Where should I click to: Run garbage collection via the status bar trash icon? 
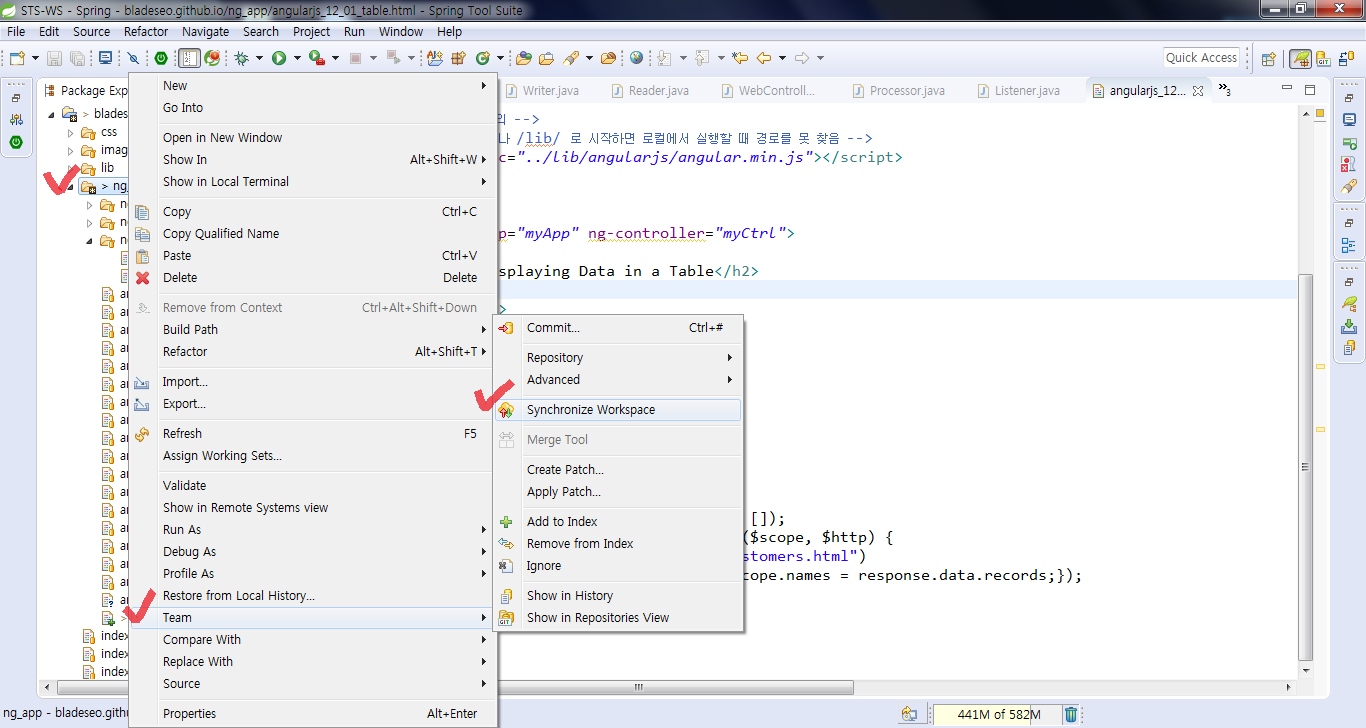click(1070, 713)
